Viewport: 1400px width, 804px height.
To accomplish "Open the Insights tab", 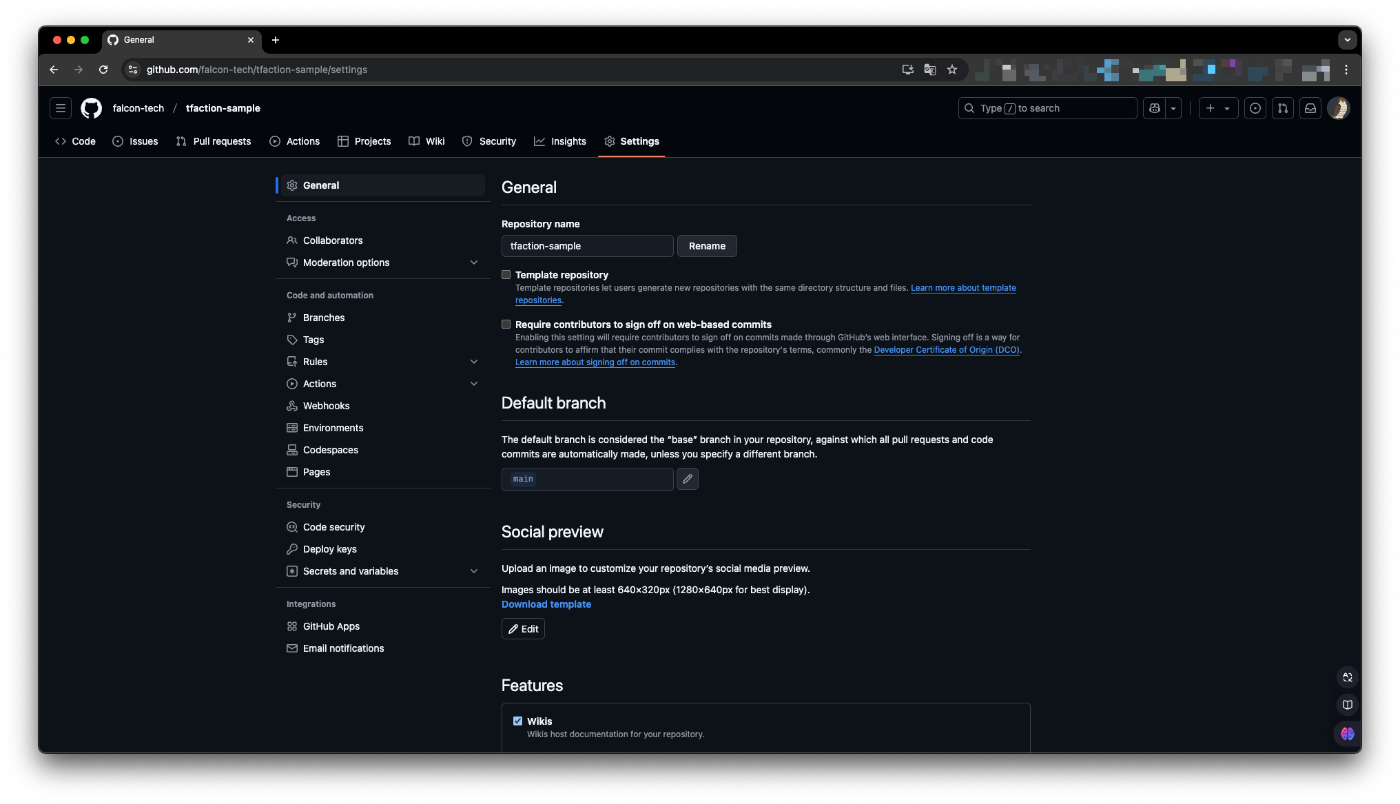I will pos(560,141).
